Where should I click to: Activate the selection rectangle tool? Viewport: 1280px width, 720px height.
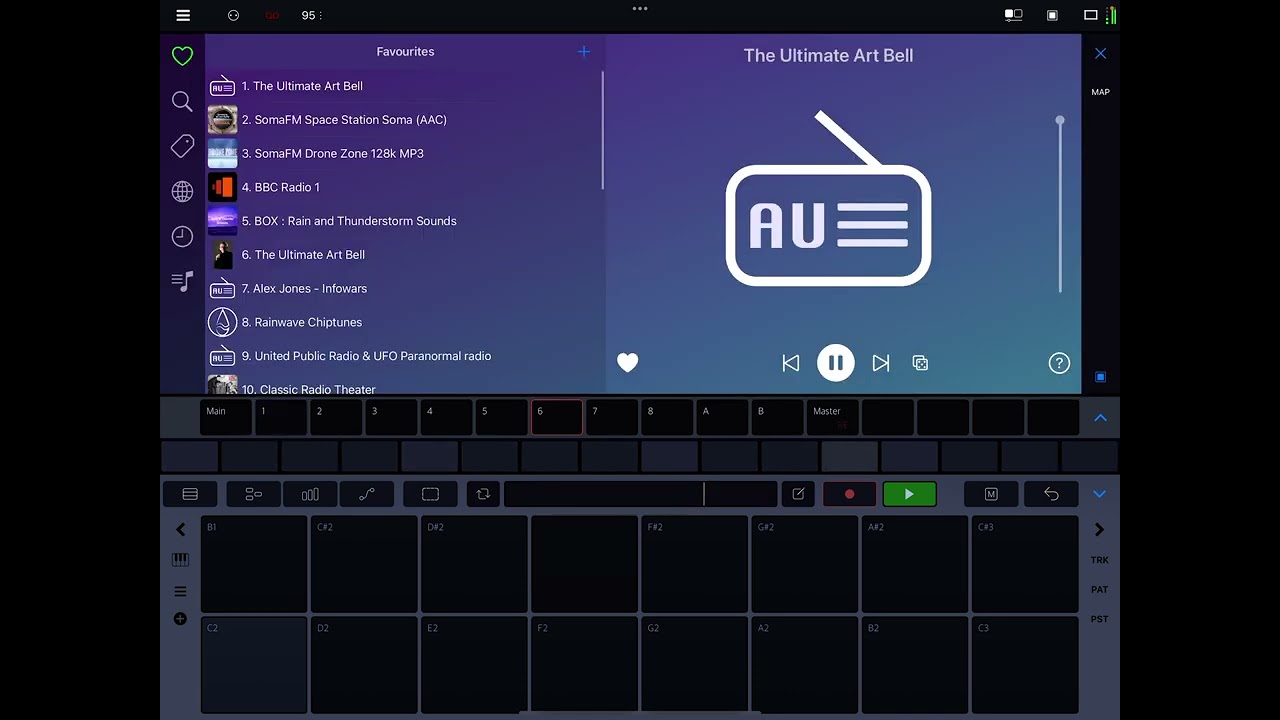430,494
